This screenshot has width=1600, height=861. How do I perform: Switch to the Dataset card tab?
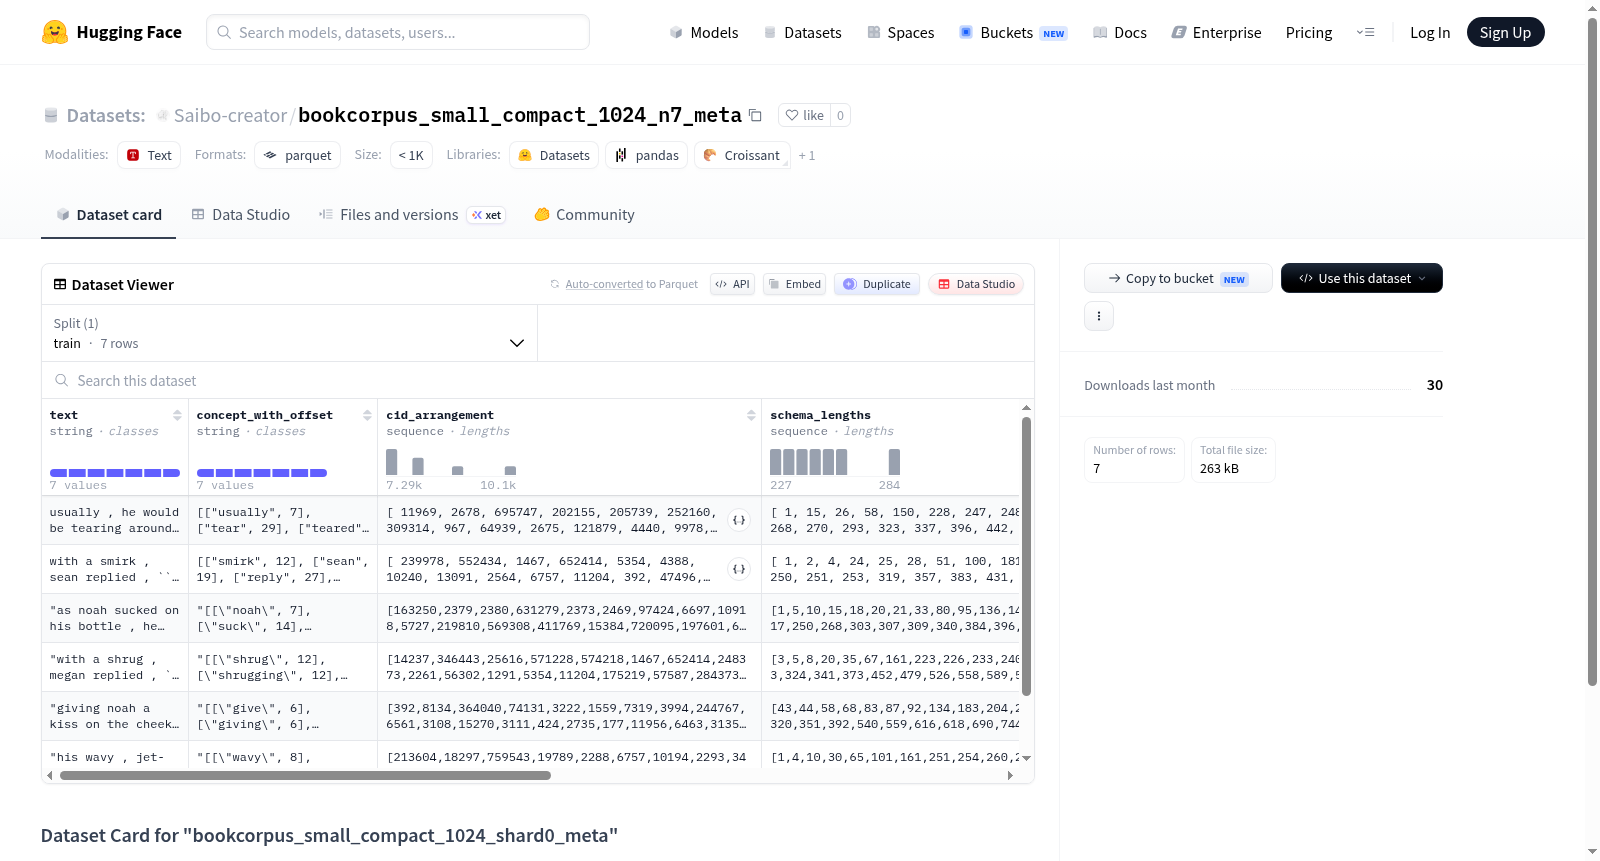108,214
